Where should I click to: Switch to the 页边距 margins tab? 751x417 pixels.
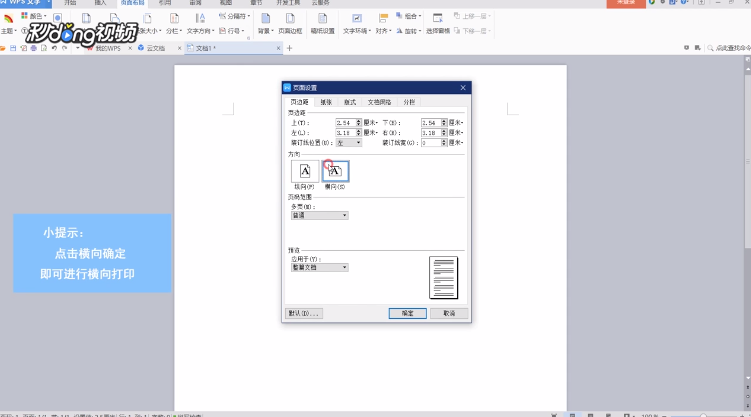coord(299,102)
